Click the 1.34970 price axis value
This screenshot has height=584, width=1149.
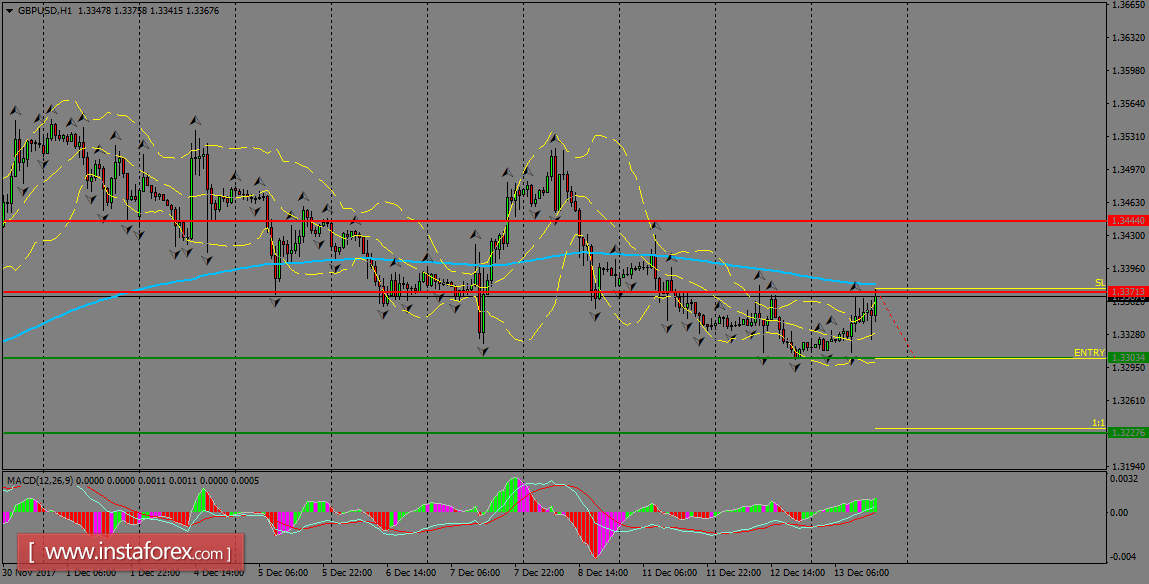click(x=1128, y=169)
